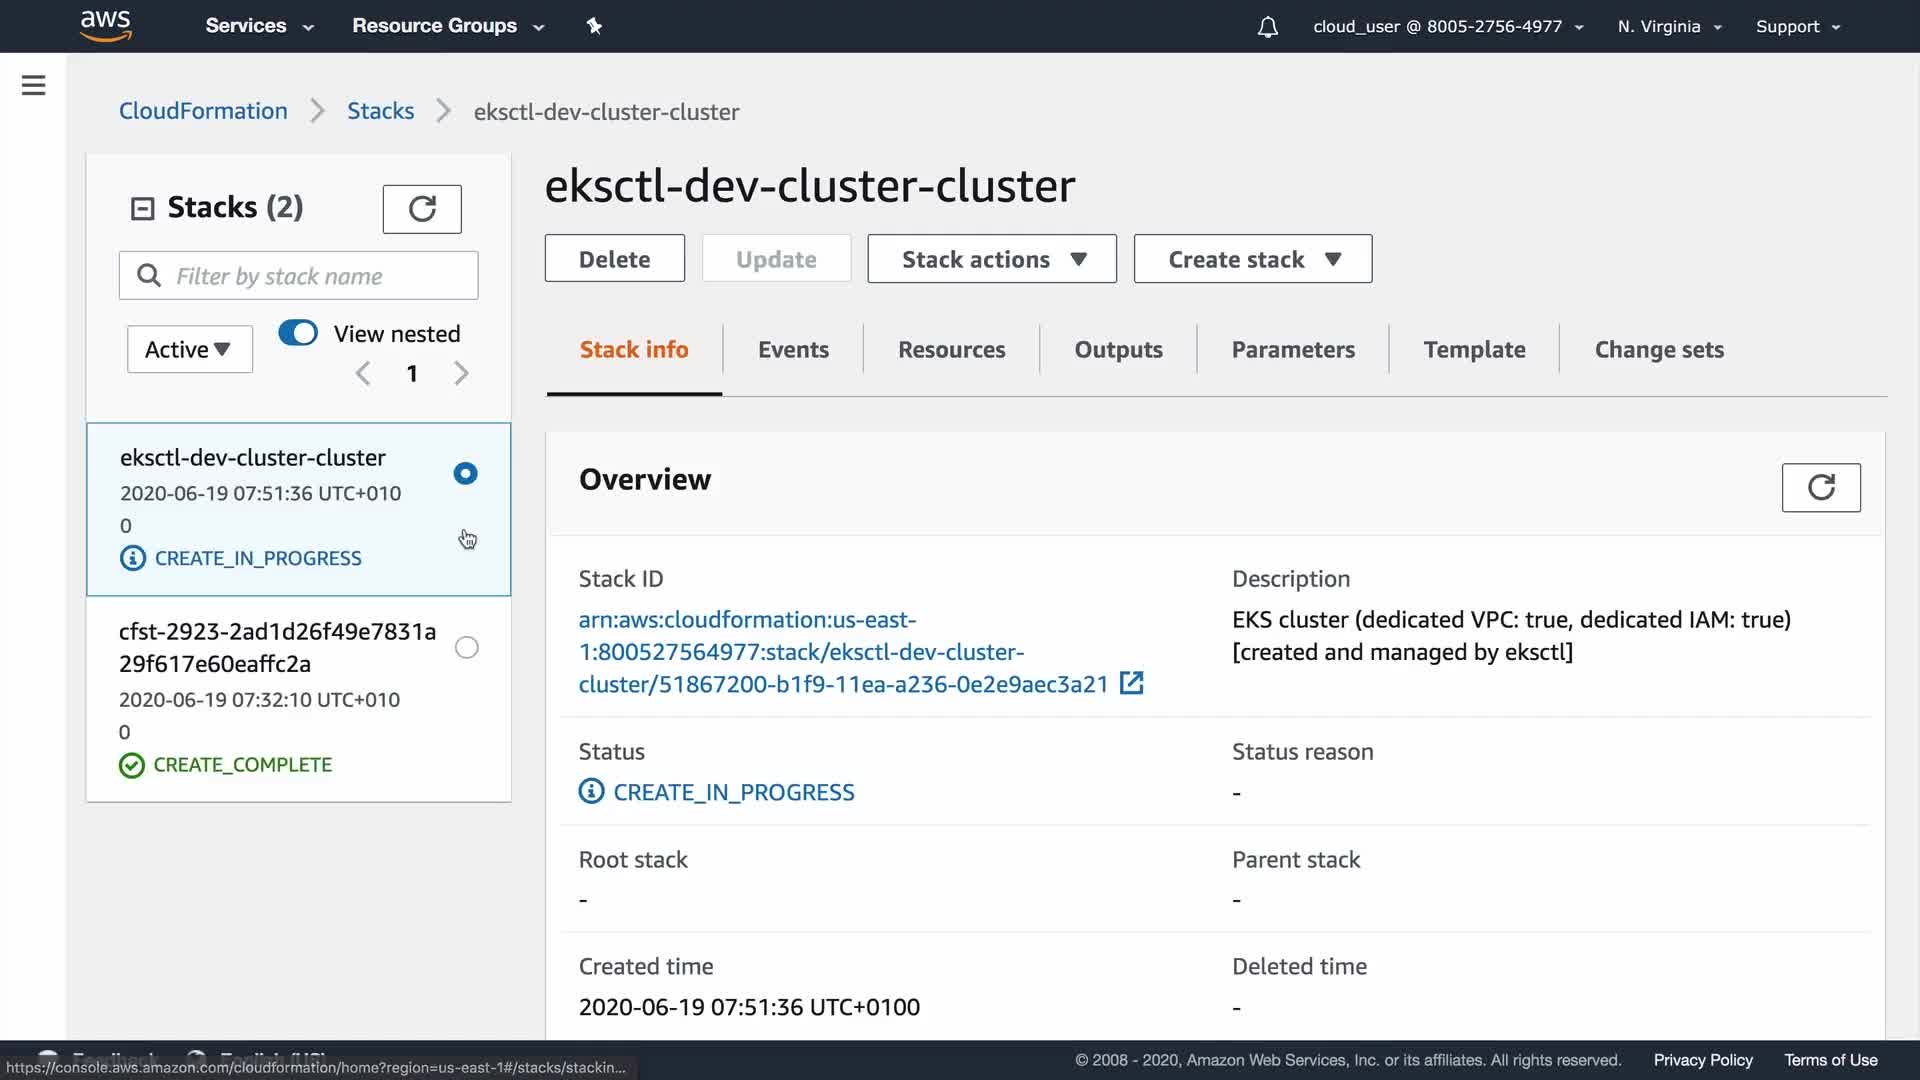The image size is (1920, 1080).
Task: Open the hamburger navigation menu
Action: [x=33, y=85]
